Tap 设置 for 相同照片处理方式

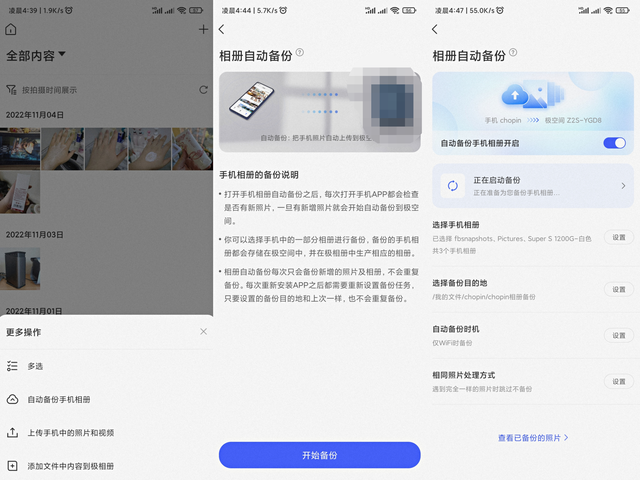coord(619,382)
